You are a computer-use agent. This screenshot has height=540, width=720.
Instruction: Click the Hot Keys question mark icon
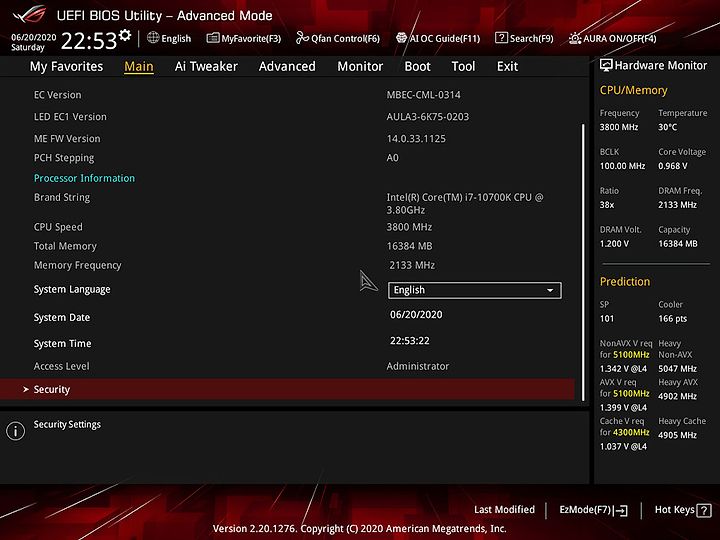click(704, 510)
